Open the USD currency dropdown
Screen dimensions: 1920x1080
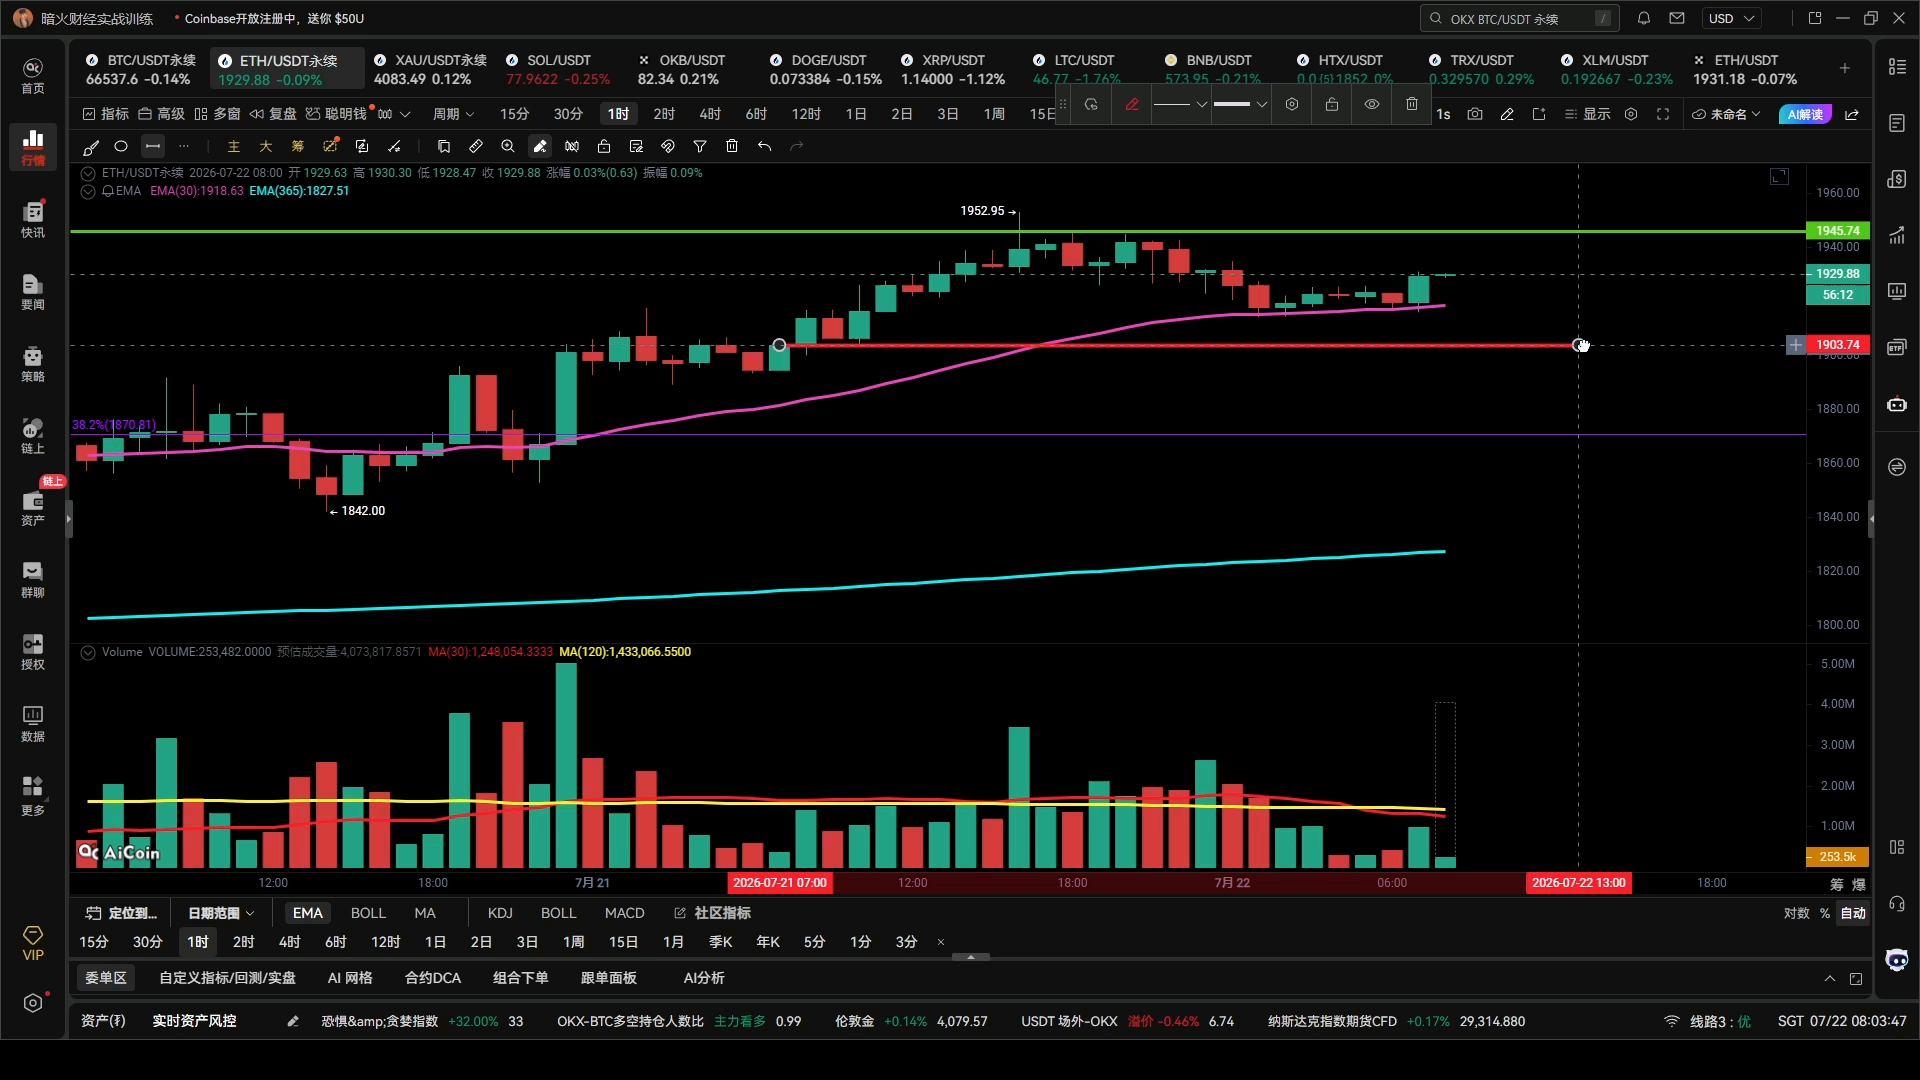tap(1732, 18)
